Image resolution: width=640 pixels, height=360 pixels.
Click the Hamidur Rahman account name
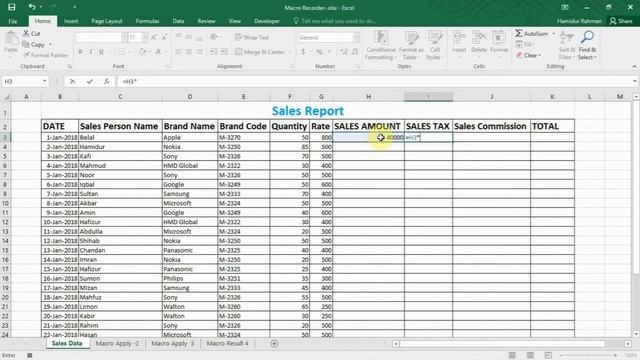pos(579,21)
